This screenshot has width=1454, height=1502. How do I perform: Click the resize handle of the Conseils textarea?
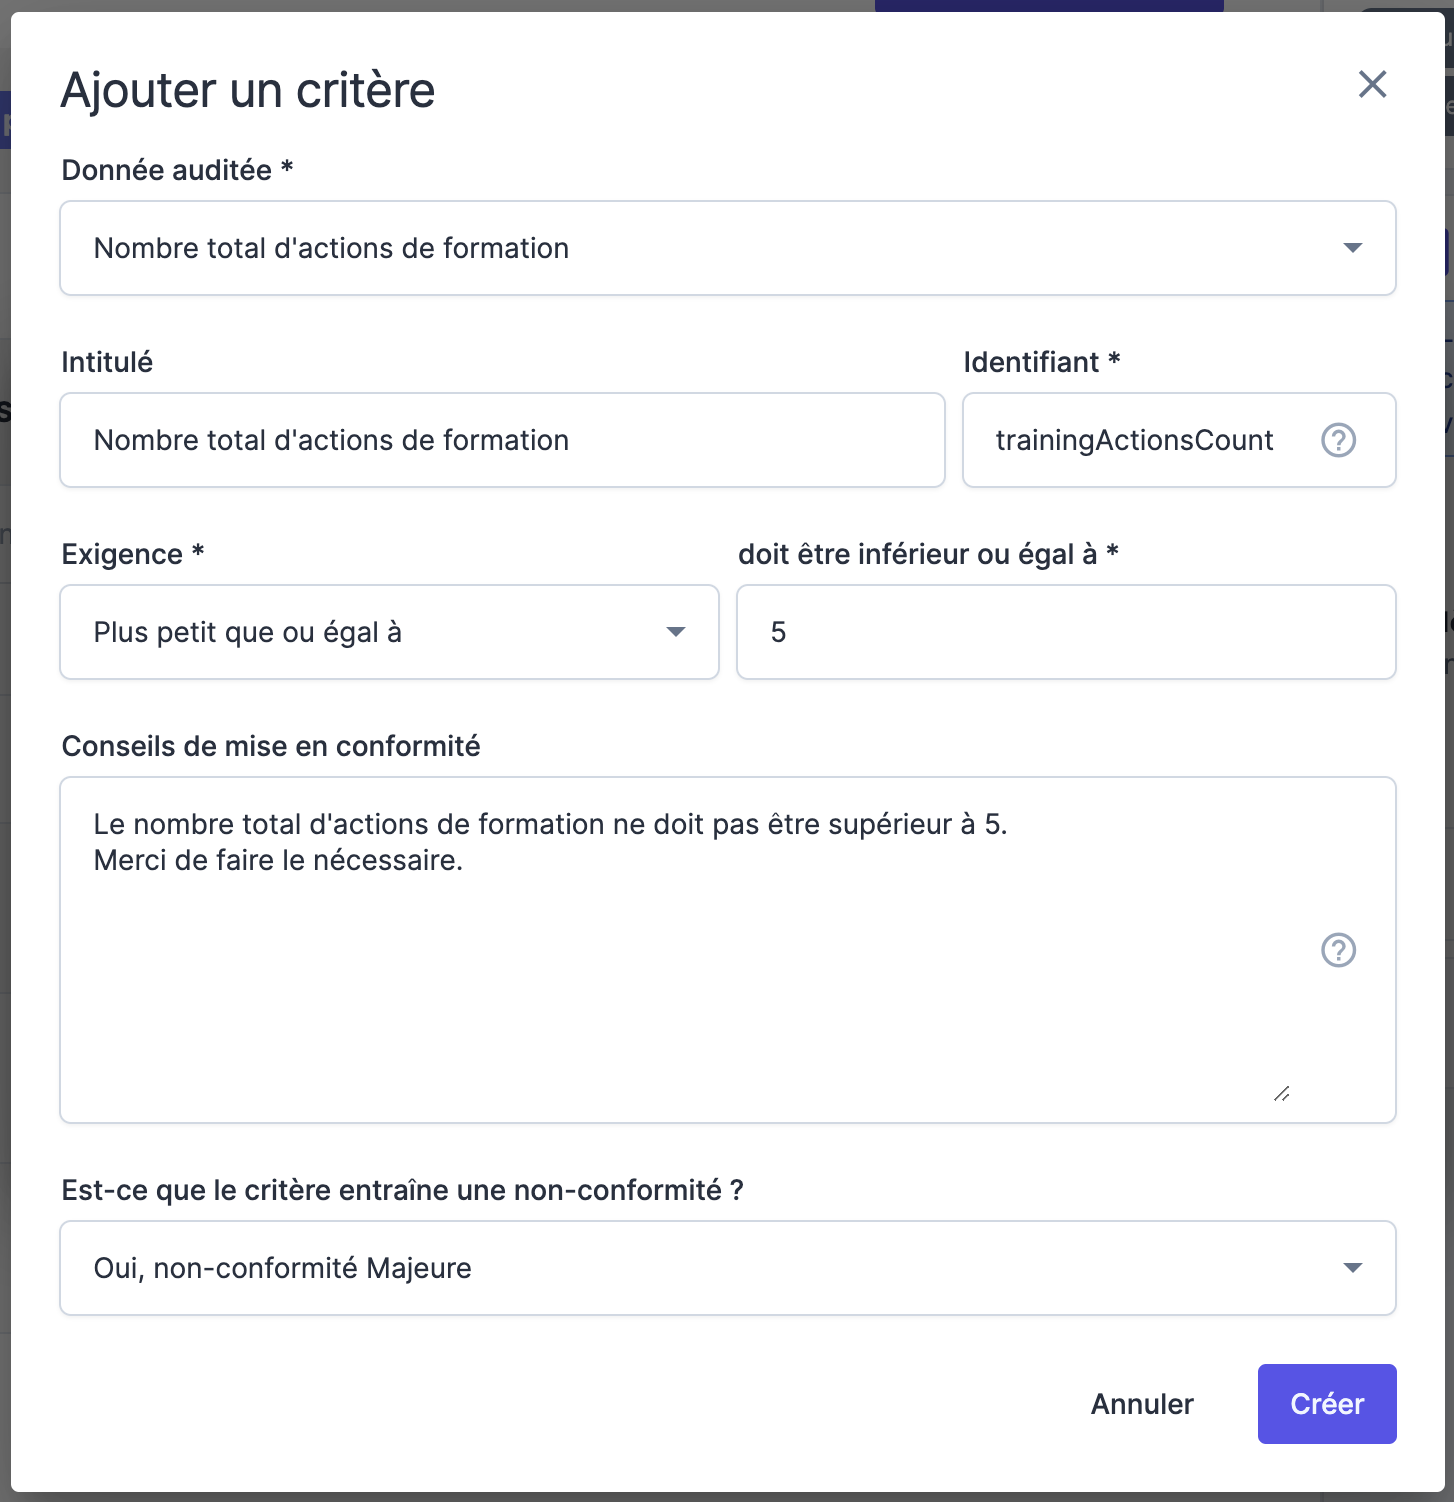(1282, 1094)
